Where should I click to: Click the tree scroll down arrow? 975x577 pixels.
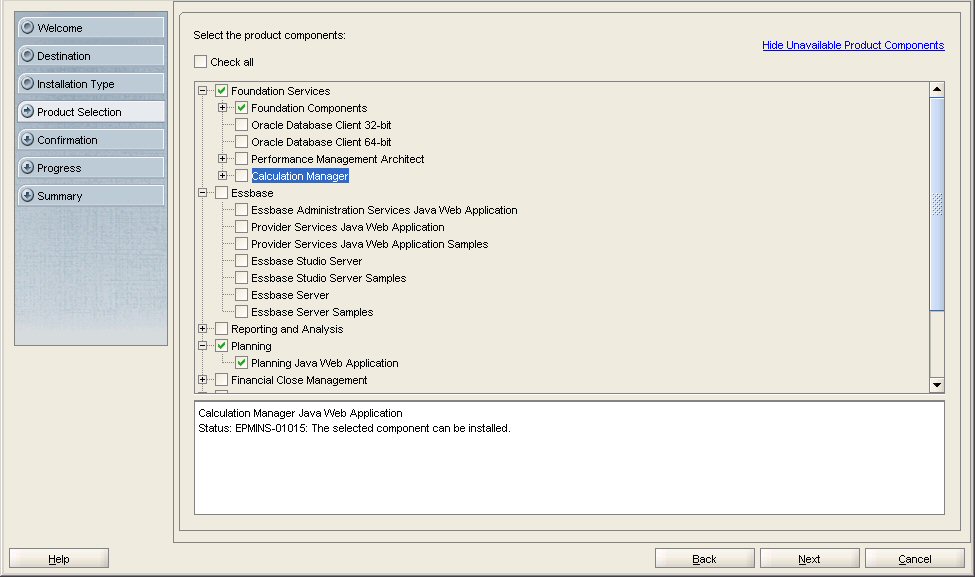click(937, 385)
